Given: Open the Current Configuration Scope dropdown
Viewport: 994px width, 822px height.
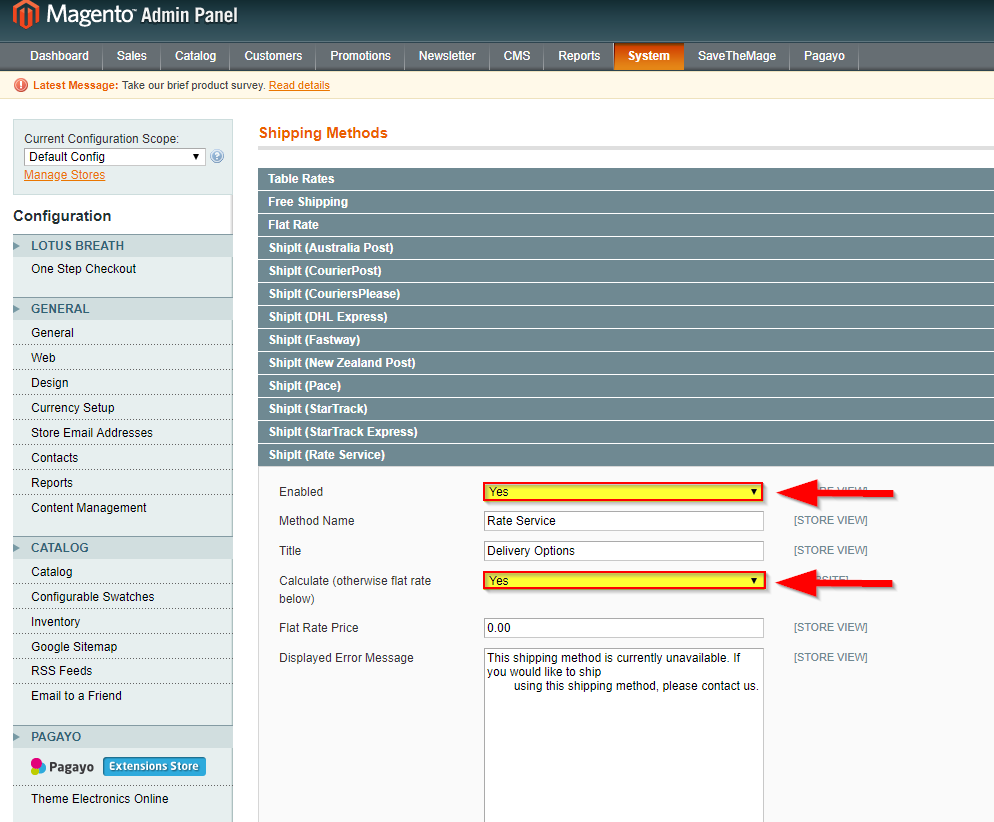Looking at the screenshot, I should coord(115,157).
